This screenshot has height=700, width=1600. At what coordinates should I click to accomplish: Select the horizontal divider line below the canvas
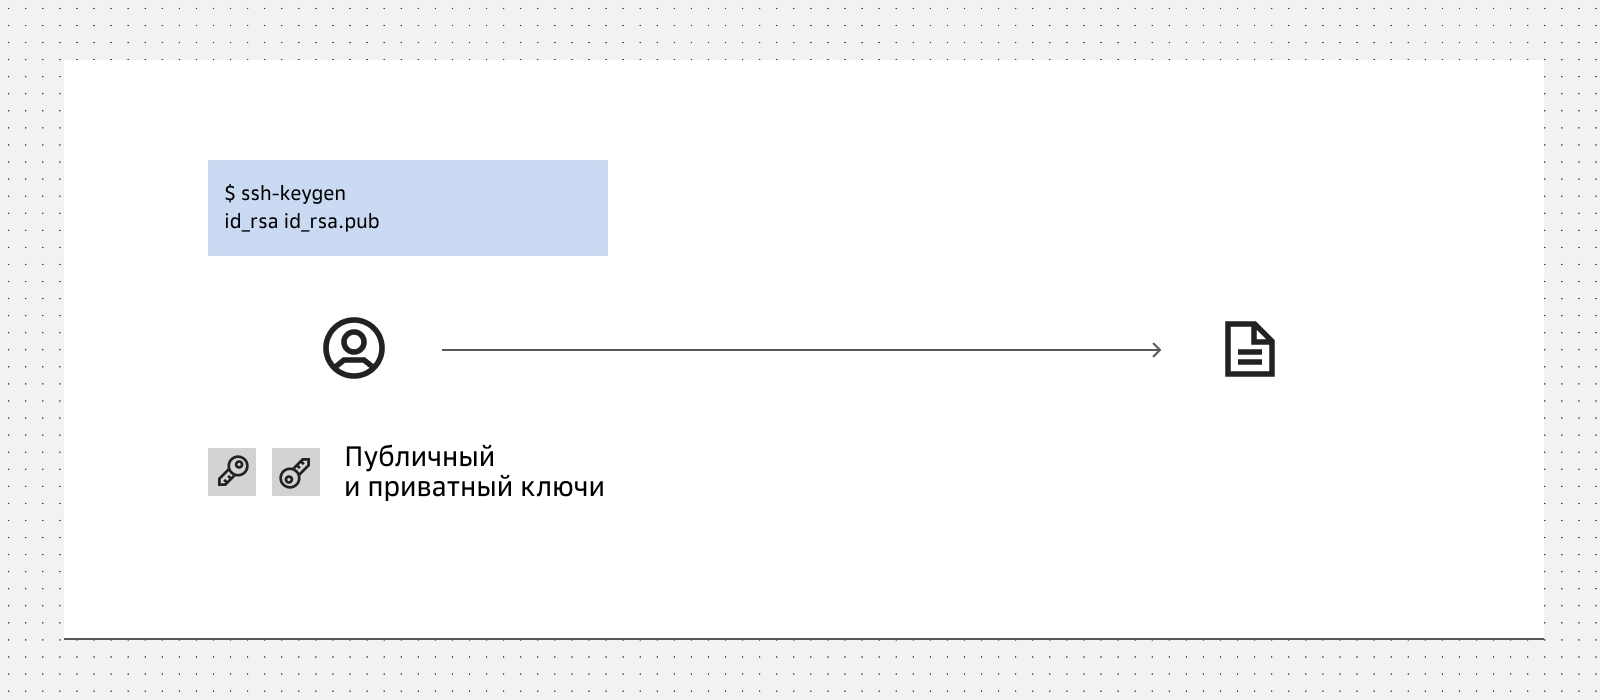click(x=804, y=638)
